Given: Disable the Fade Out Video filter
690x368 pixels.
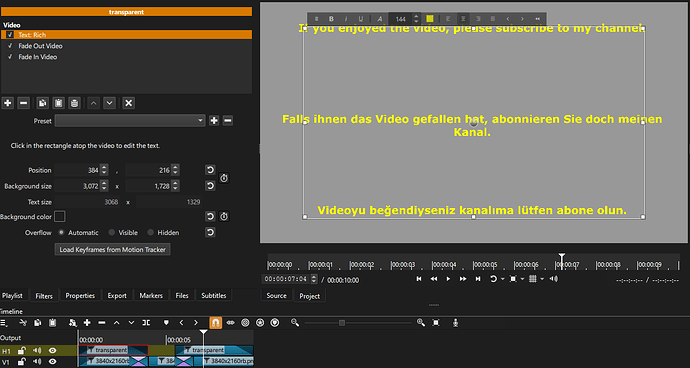Looking at the screenshot, I should click(10, 46).
